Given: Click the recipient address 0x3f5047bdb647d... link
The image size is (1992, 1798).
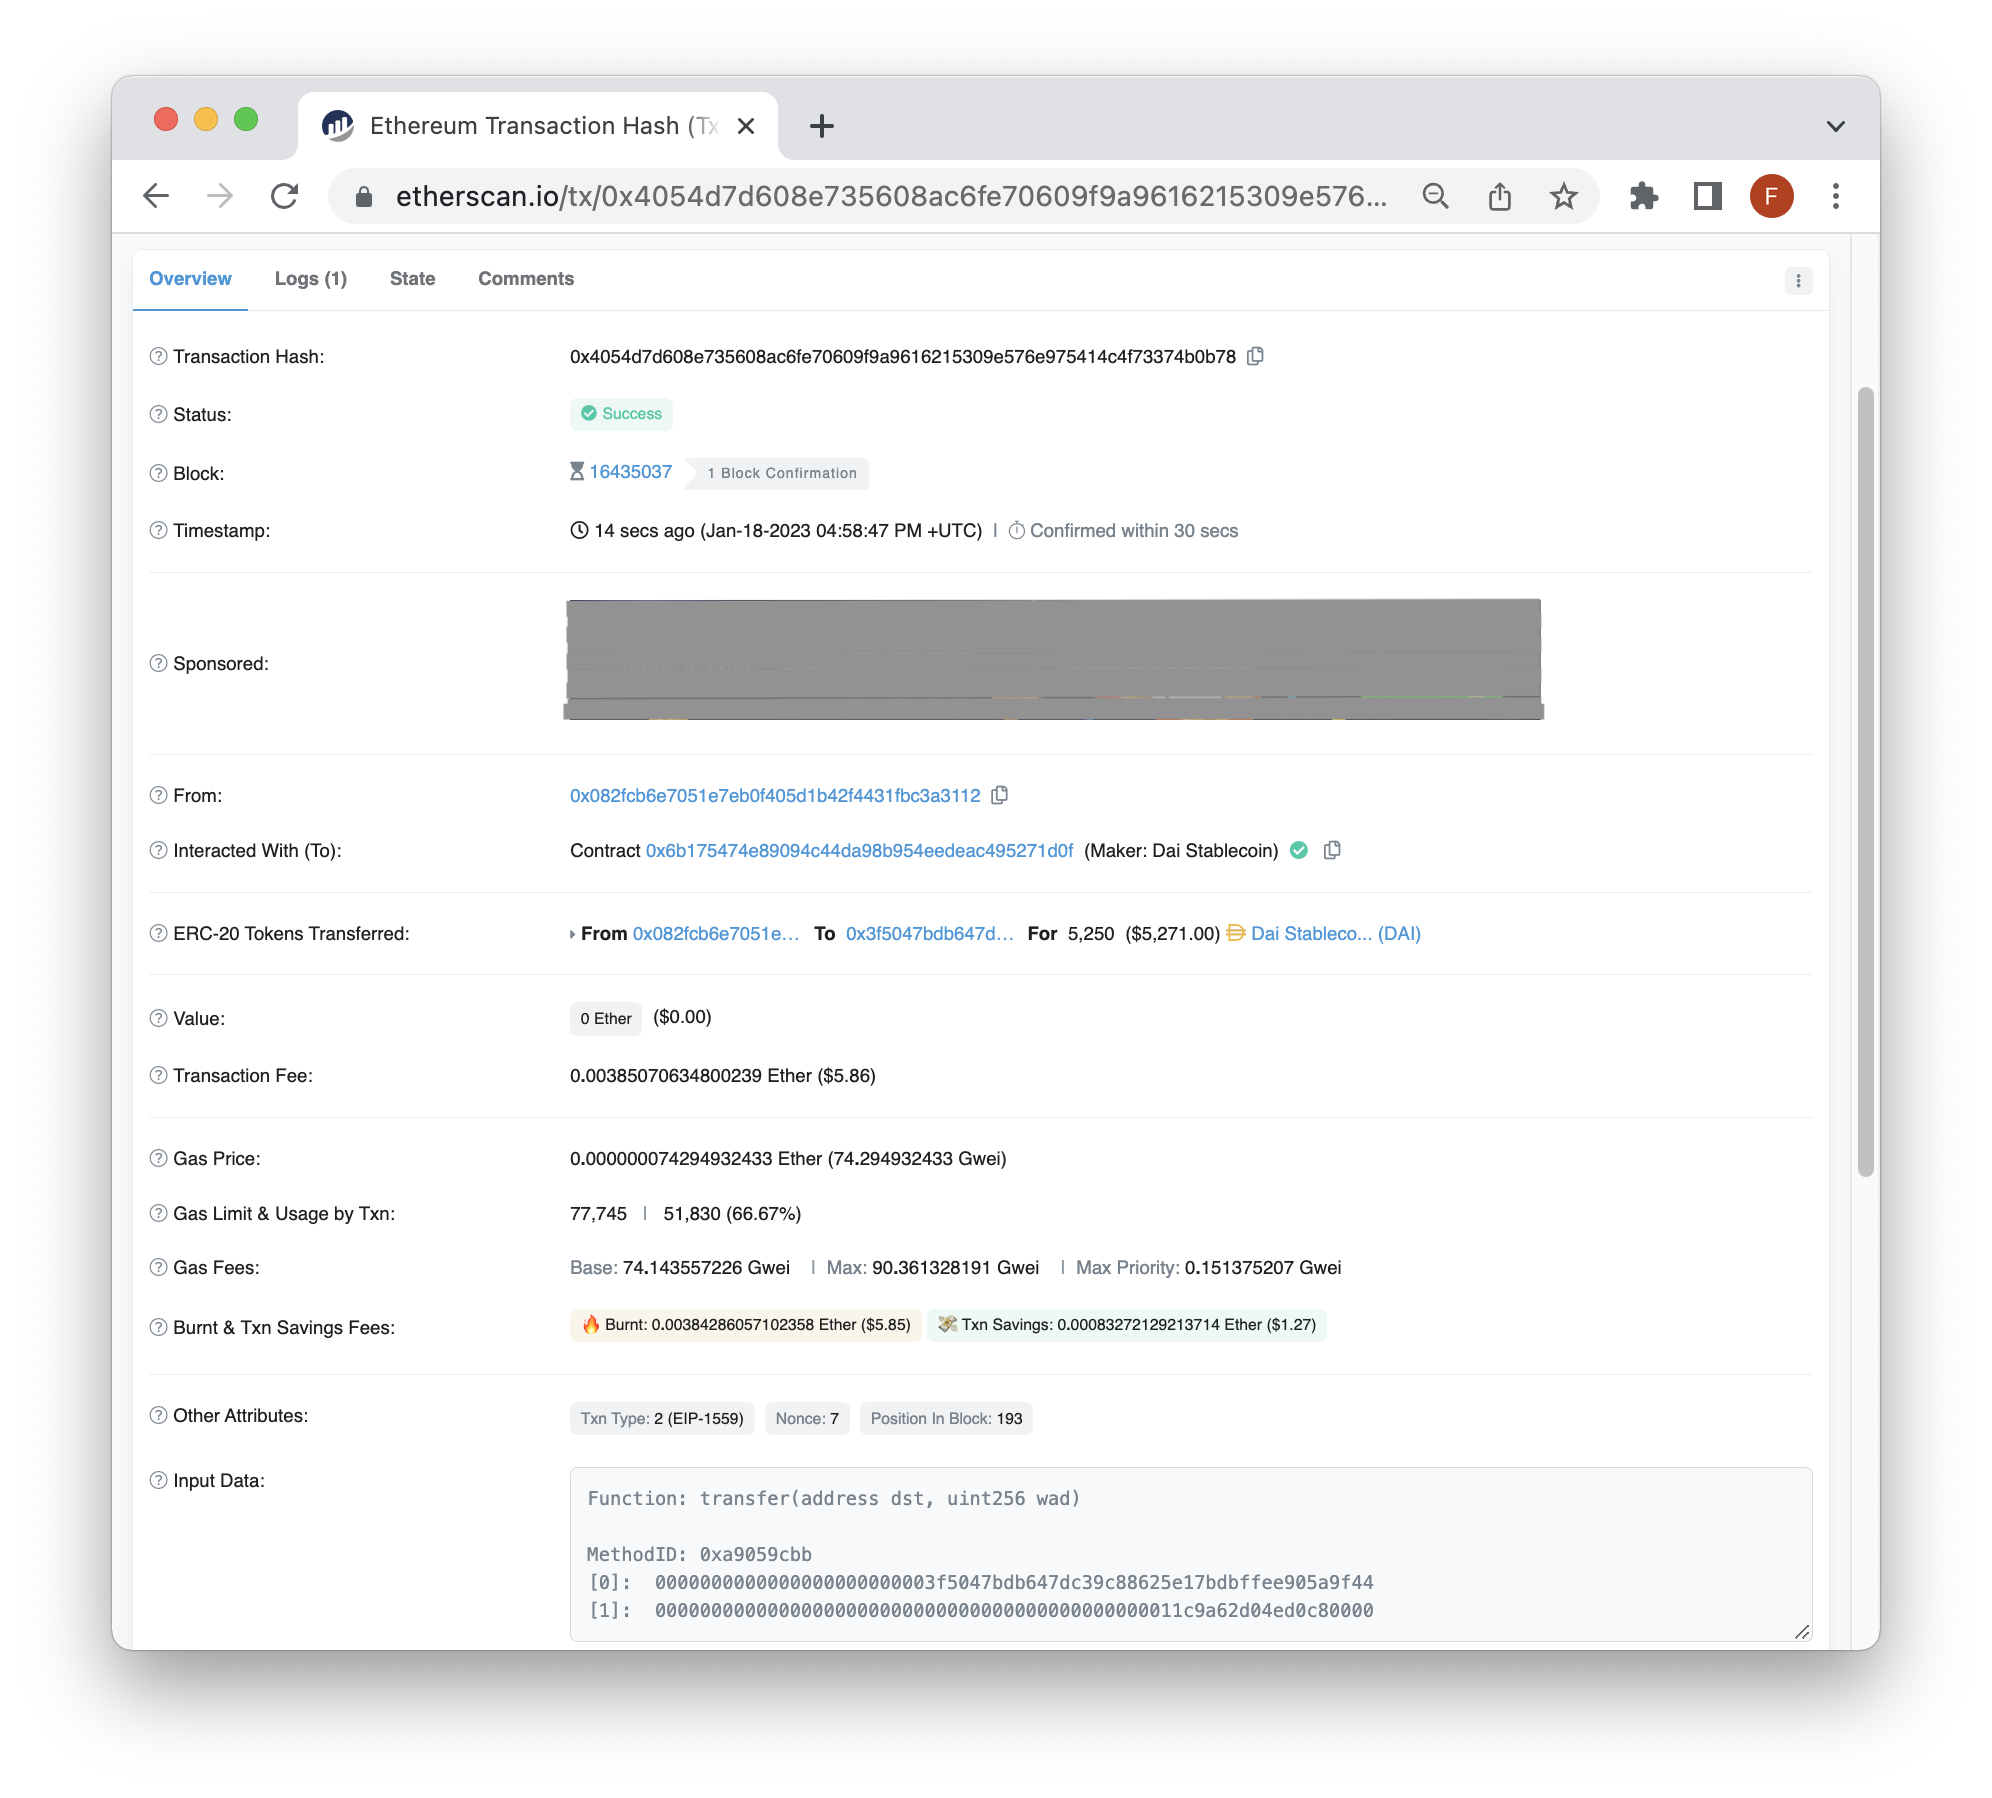Looking at the screenshot, I should (x=928, y=934).
